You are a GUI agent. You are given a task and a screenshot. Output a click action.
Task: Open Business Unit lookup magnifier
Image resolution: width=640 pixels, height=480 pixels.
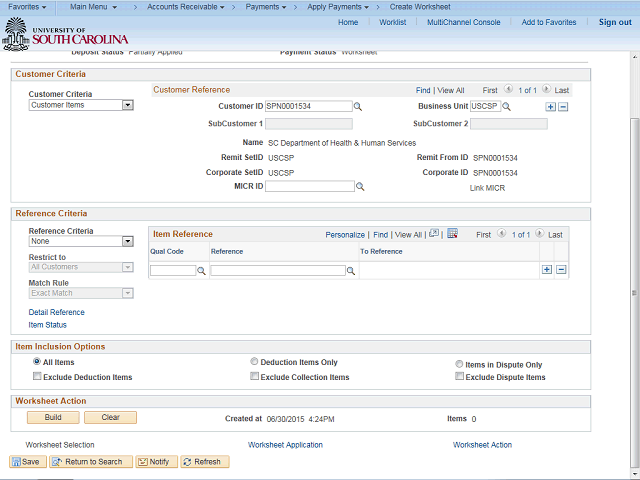[506, 107]
